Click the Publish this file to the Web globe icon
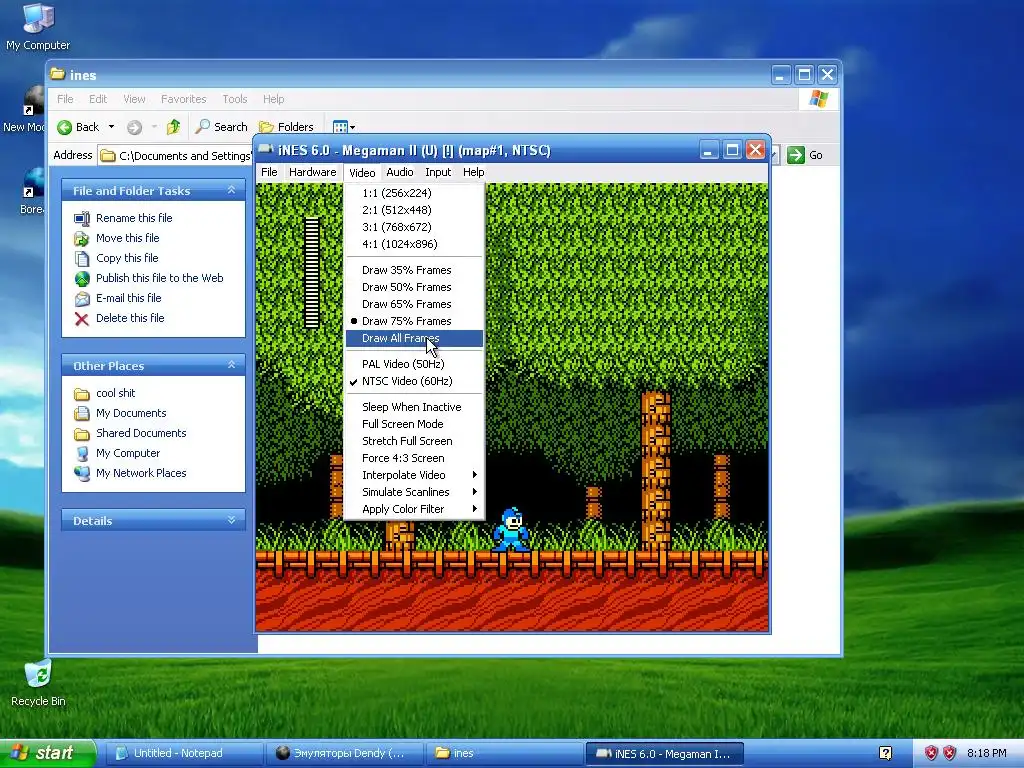The height and width of the screenshot is (768, 1024). click(x=82, y=279)
